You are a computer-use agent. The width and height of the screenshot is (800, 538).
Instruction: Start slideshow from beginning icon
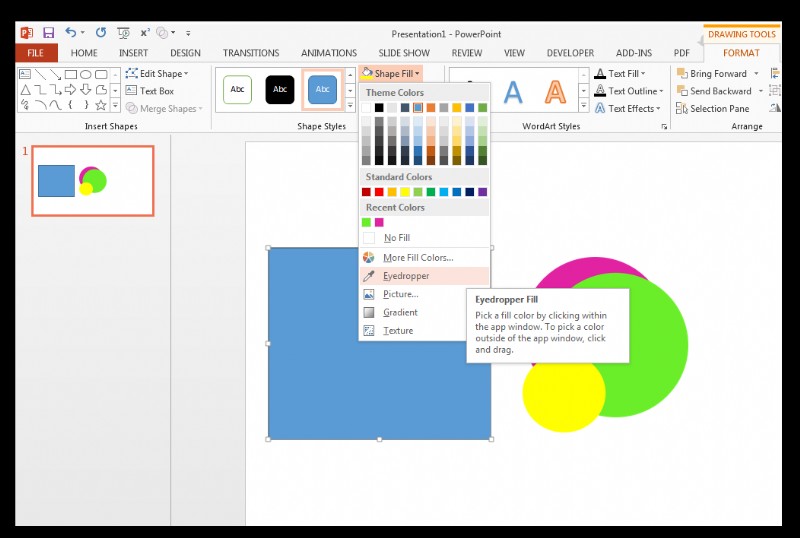pyautogui.click(x=123, y=33)
